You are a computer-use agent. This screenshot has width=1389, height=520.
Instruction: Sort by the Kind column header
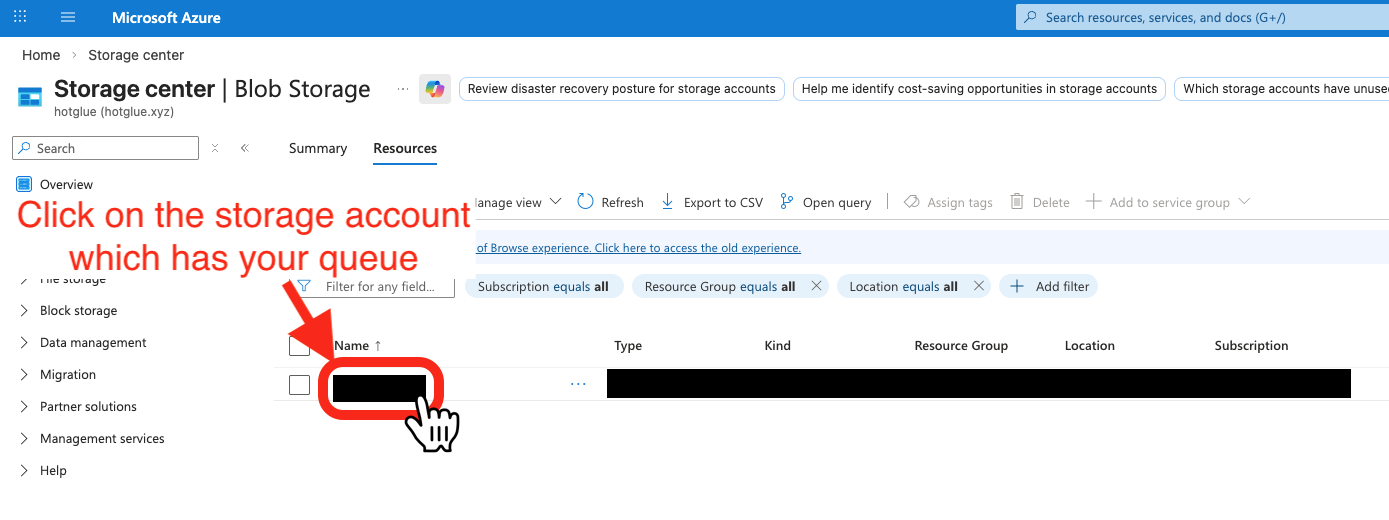pyautogui.click(x=778, y=346)
